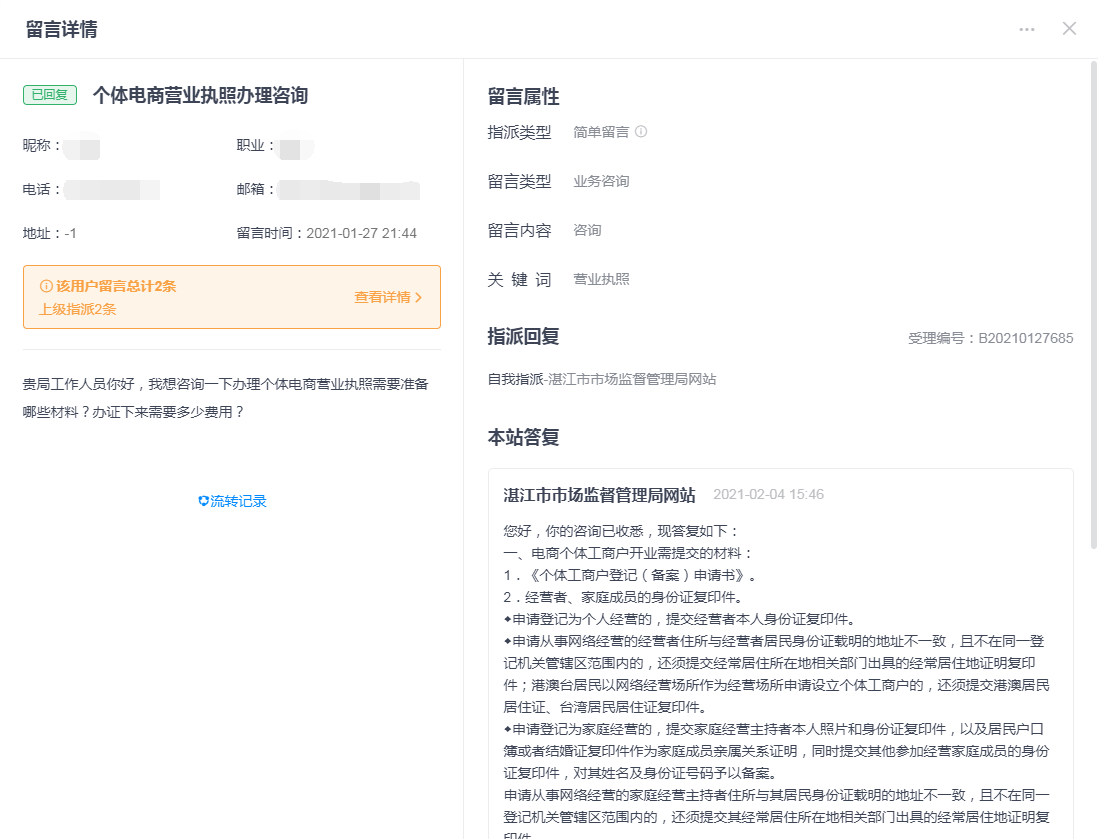
Task: Close the 留言详情 panel
Action: pos(1069,28)
